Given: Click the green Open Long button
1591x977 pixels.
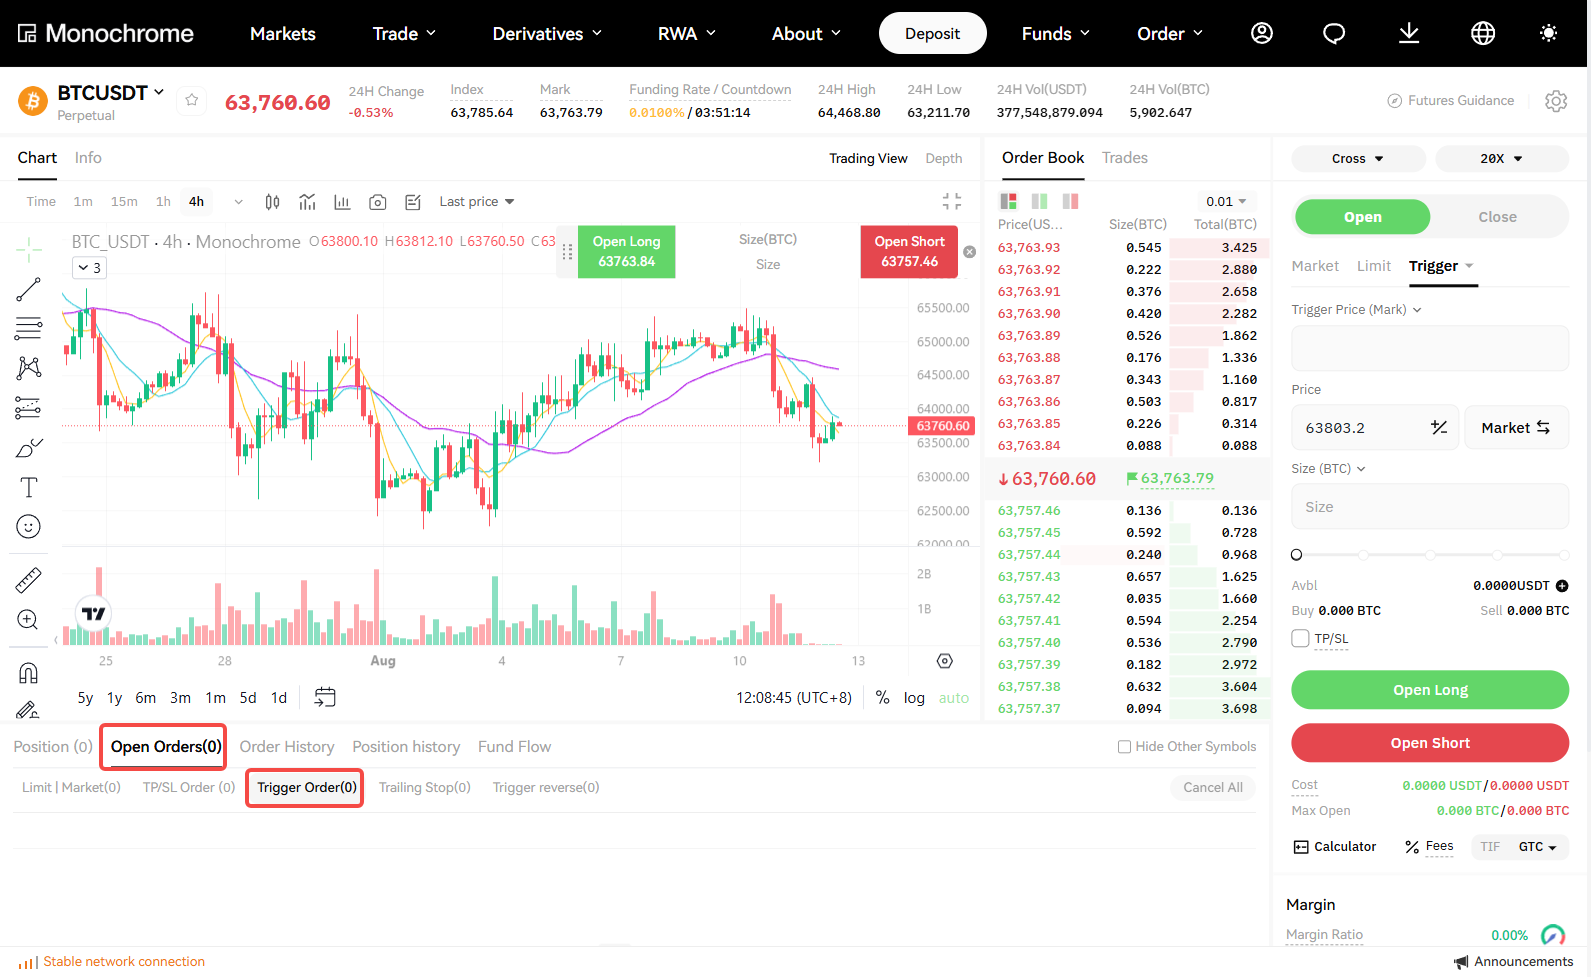Looking at the screenshot, I should (x=1430, y=690).
